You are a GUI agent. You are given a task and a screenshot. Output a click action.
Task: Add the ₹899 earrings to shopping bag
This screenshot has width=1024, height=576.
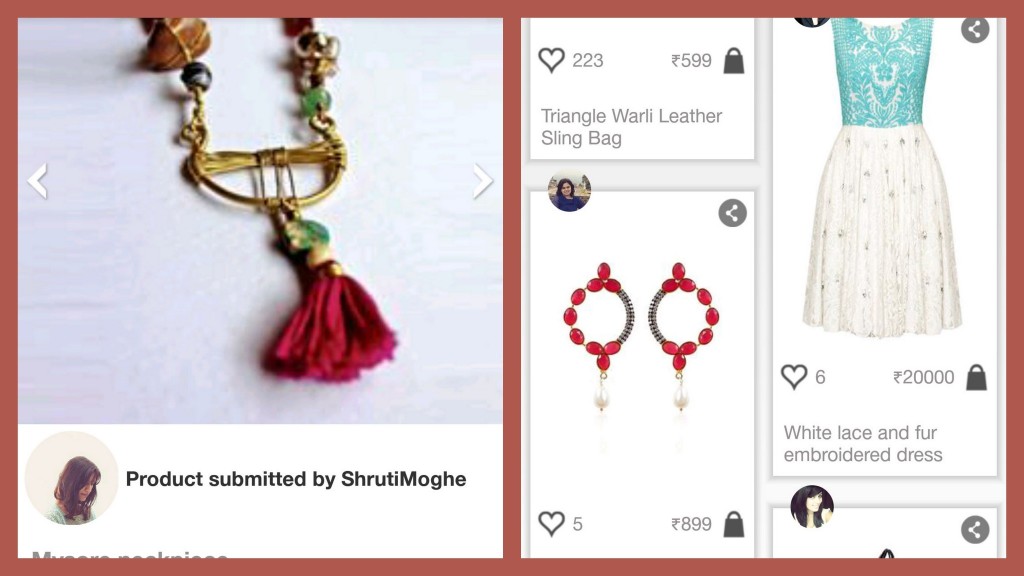pos(733,524)
